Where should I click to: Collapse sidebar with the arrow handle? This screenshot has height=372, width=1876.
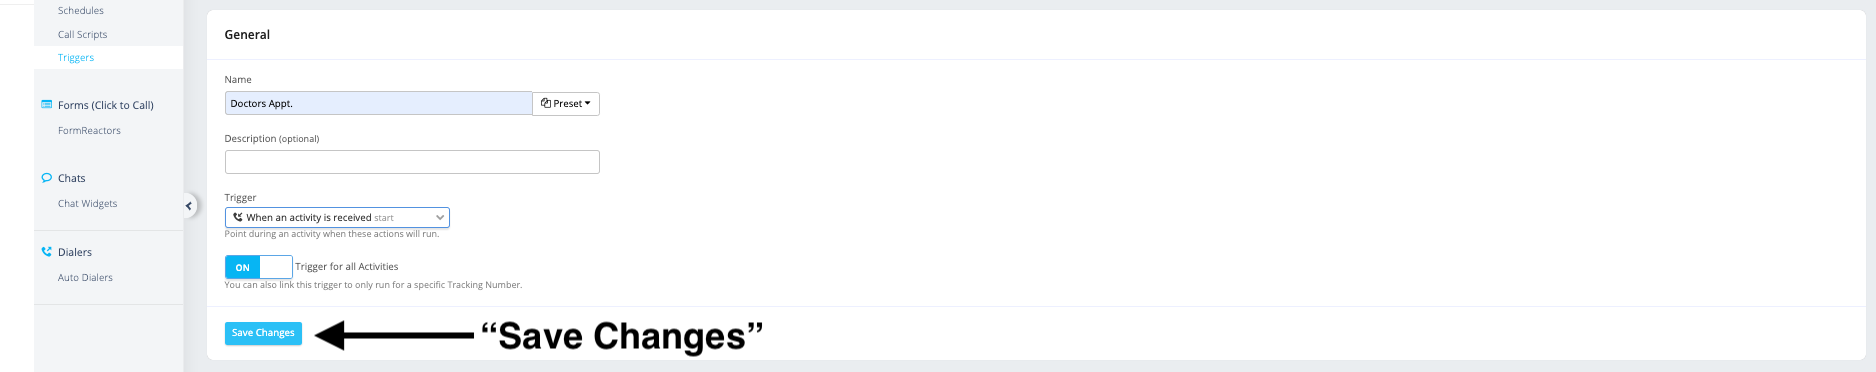point(188,206)
